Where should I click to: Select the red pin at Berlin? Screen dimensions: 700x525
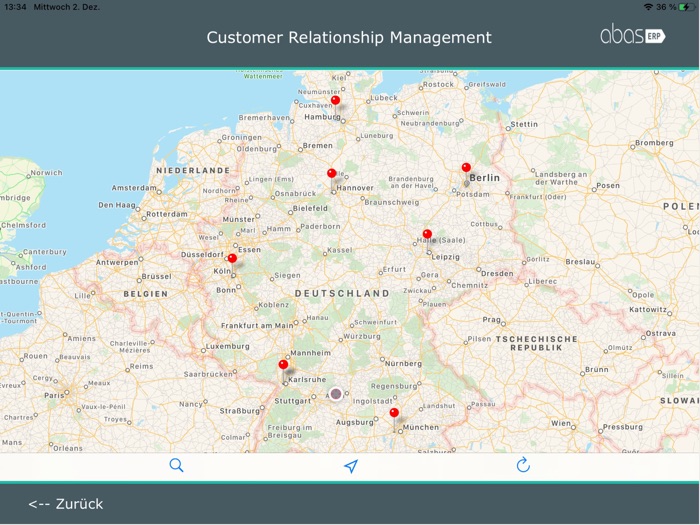coord(466,167)
